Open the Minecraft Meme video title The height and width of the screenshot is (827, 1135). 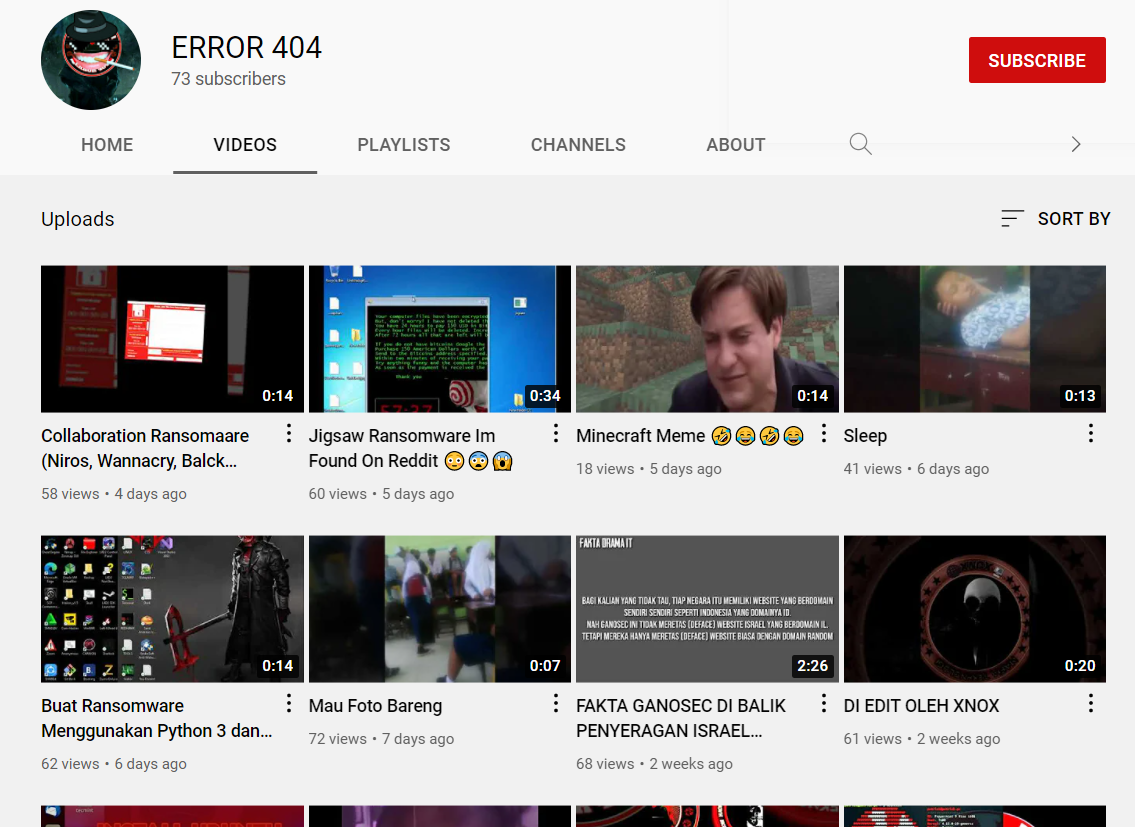click(x=690, y=436)
